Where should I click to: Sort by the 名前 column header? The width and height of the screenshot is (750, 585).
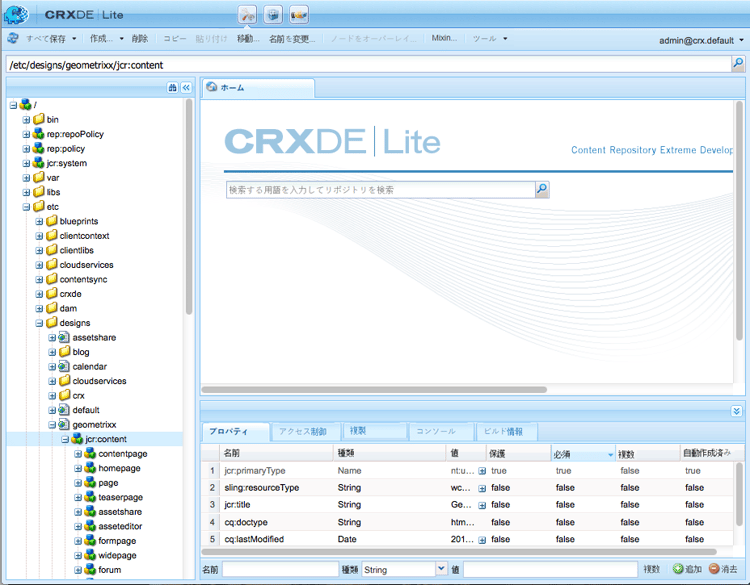point(276,453)
